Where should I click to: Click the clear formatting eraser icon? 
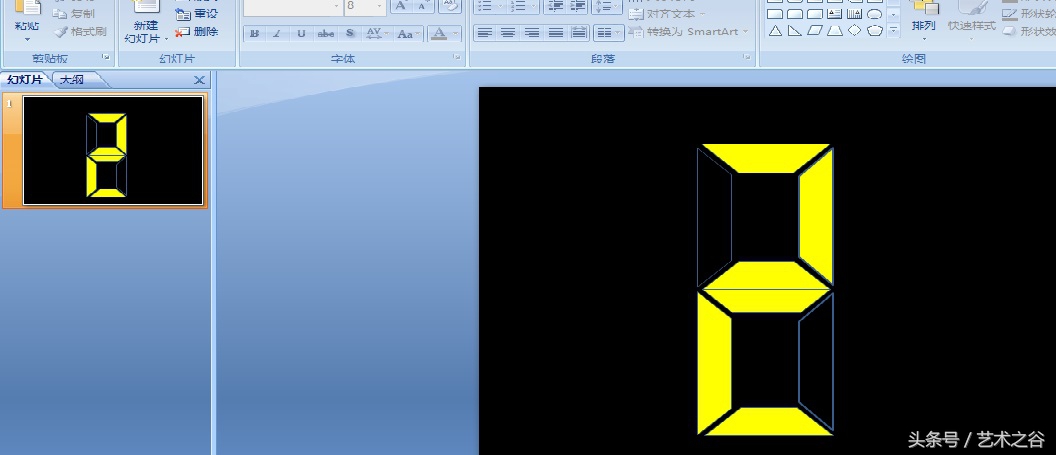coord(450,6)
